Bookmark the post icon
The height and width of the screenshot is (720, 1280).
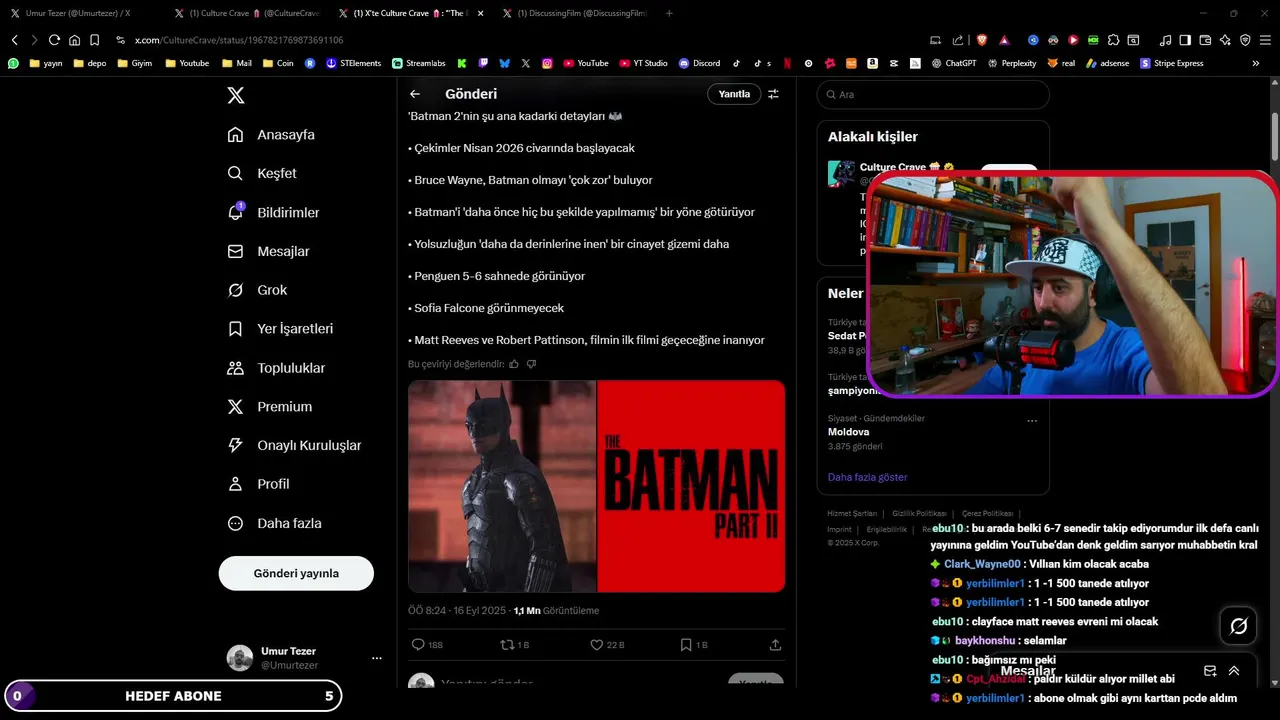pyautogui.click(x=693, y=645)
